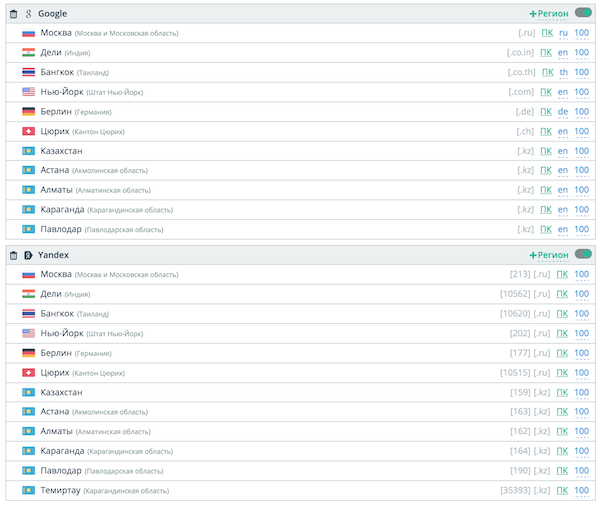The height and width of the screenshot is (505, 600).
Task: Switch ПК device for Google Павлодар
Action: point(546,230)
